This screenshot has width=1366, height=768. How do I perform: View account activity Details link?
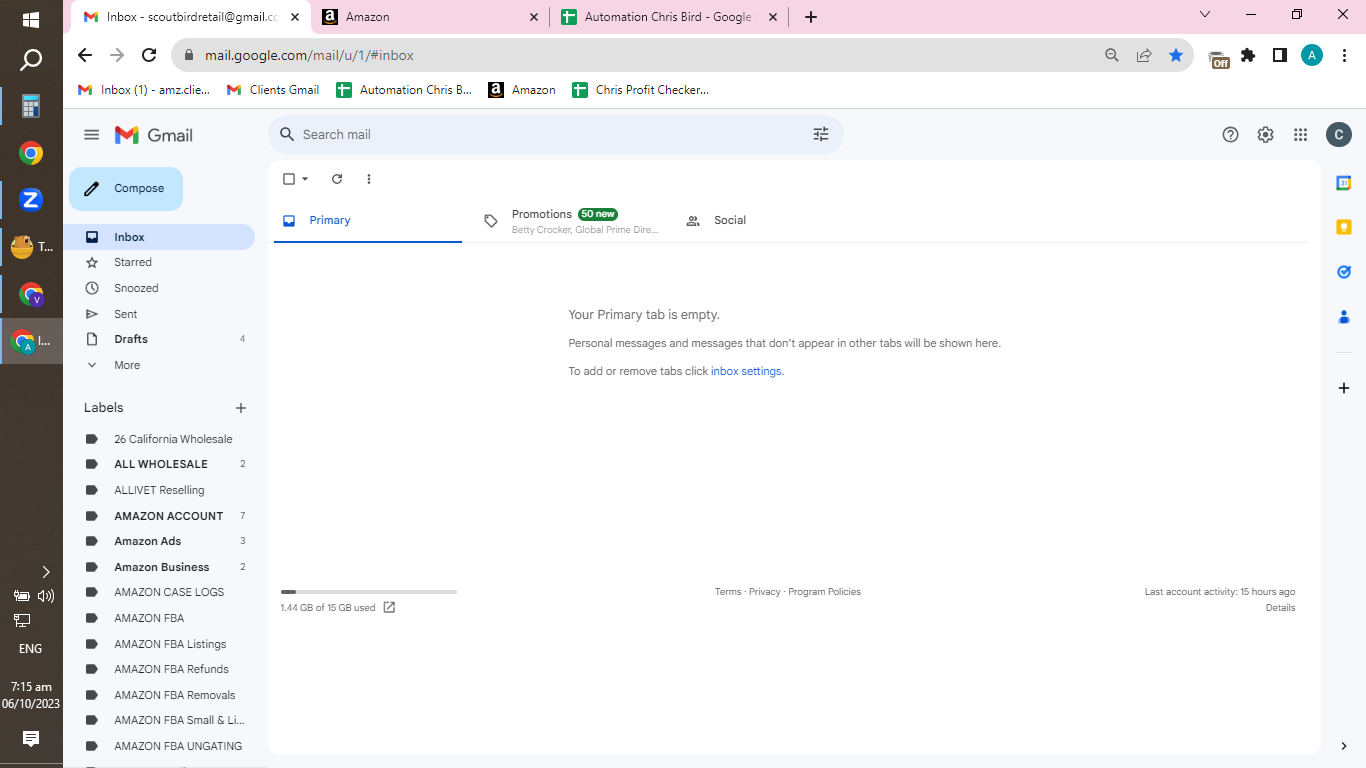tap(1280, 608)
